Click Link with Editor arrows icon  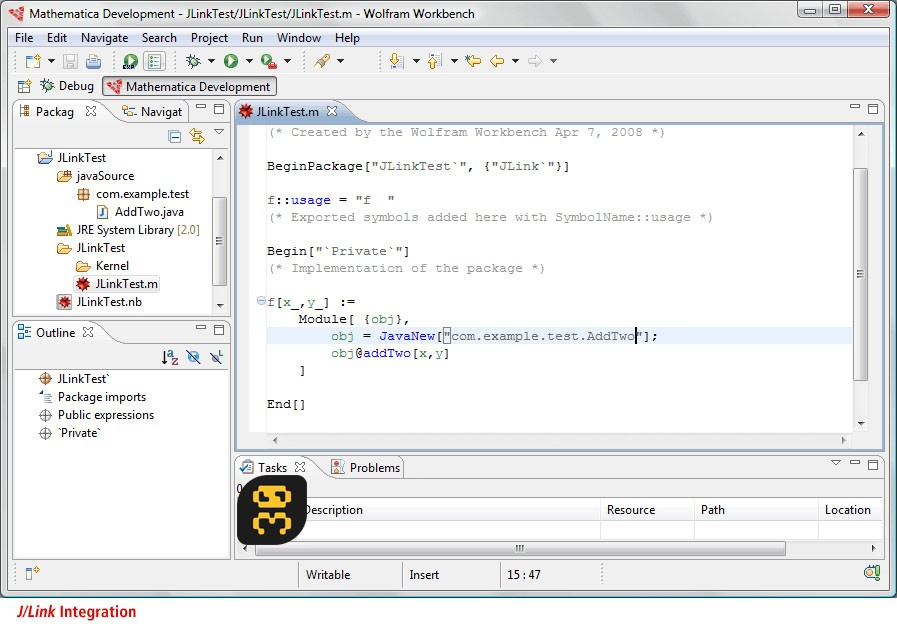(196, 136)
